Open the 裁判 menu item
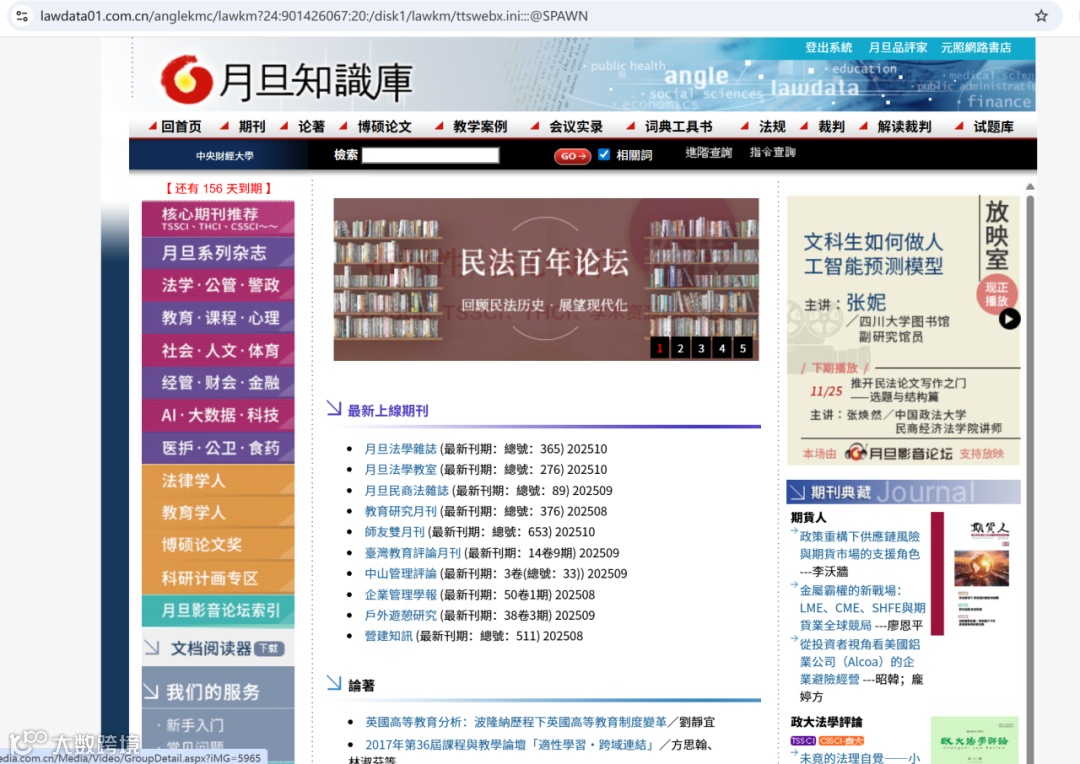 [x=831, y=127]
